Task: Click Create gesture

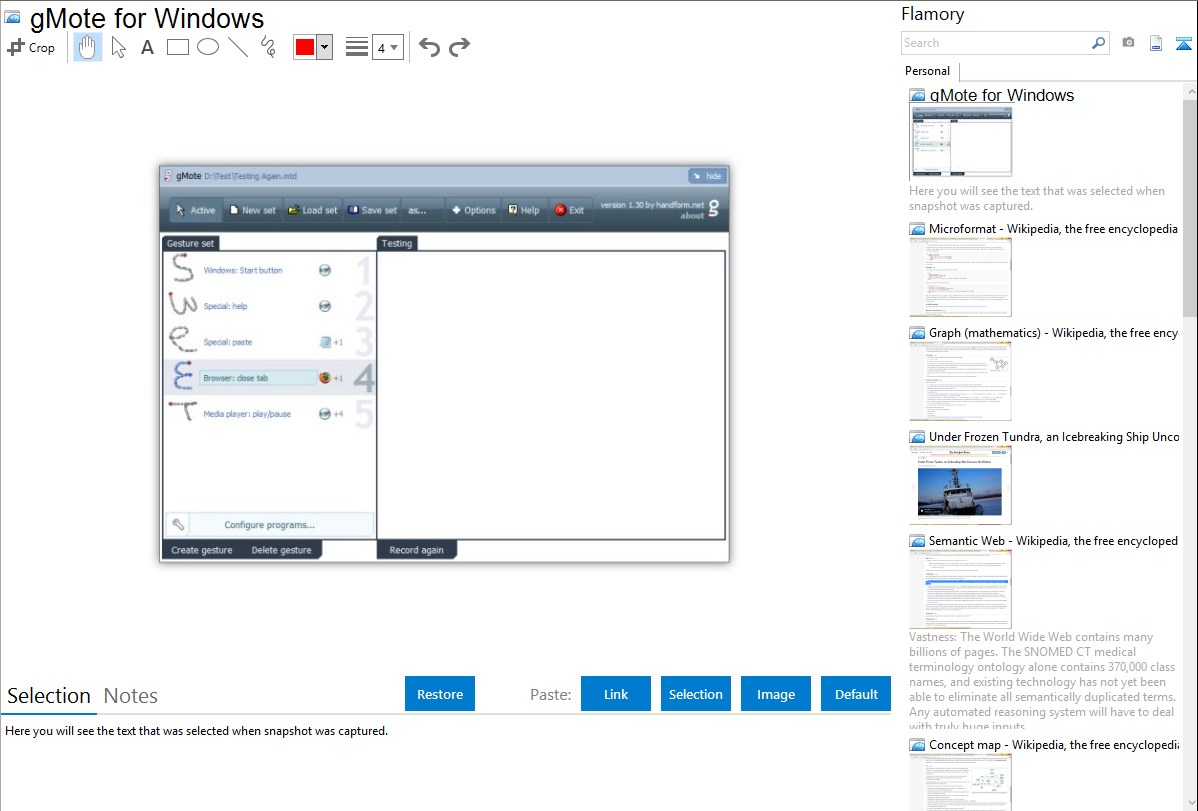Action: (x=202, y=550)
